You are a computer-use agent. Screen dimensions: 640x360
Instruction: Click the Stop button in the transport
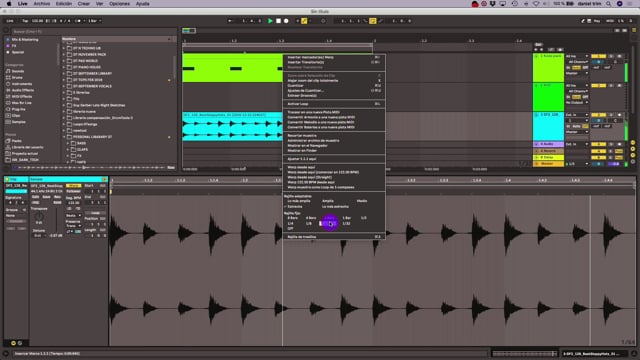click(278, 21)
